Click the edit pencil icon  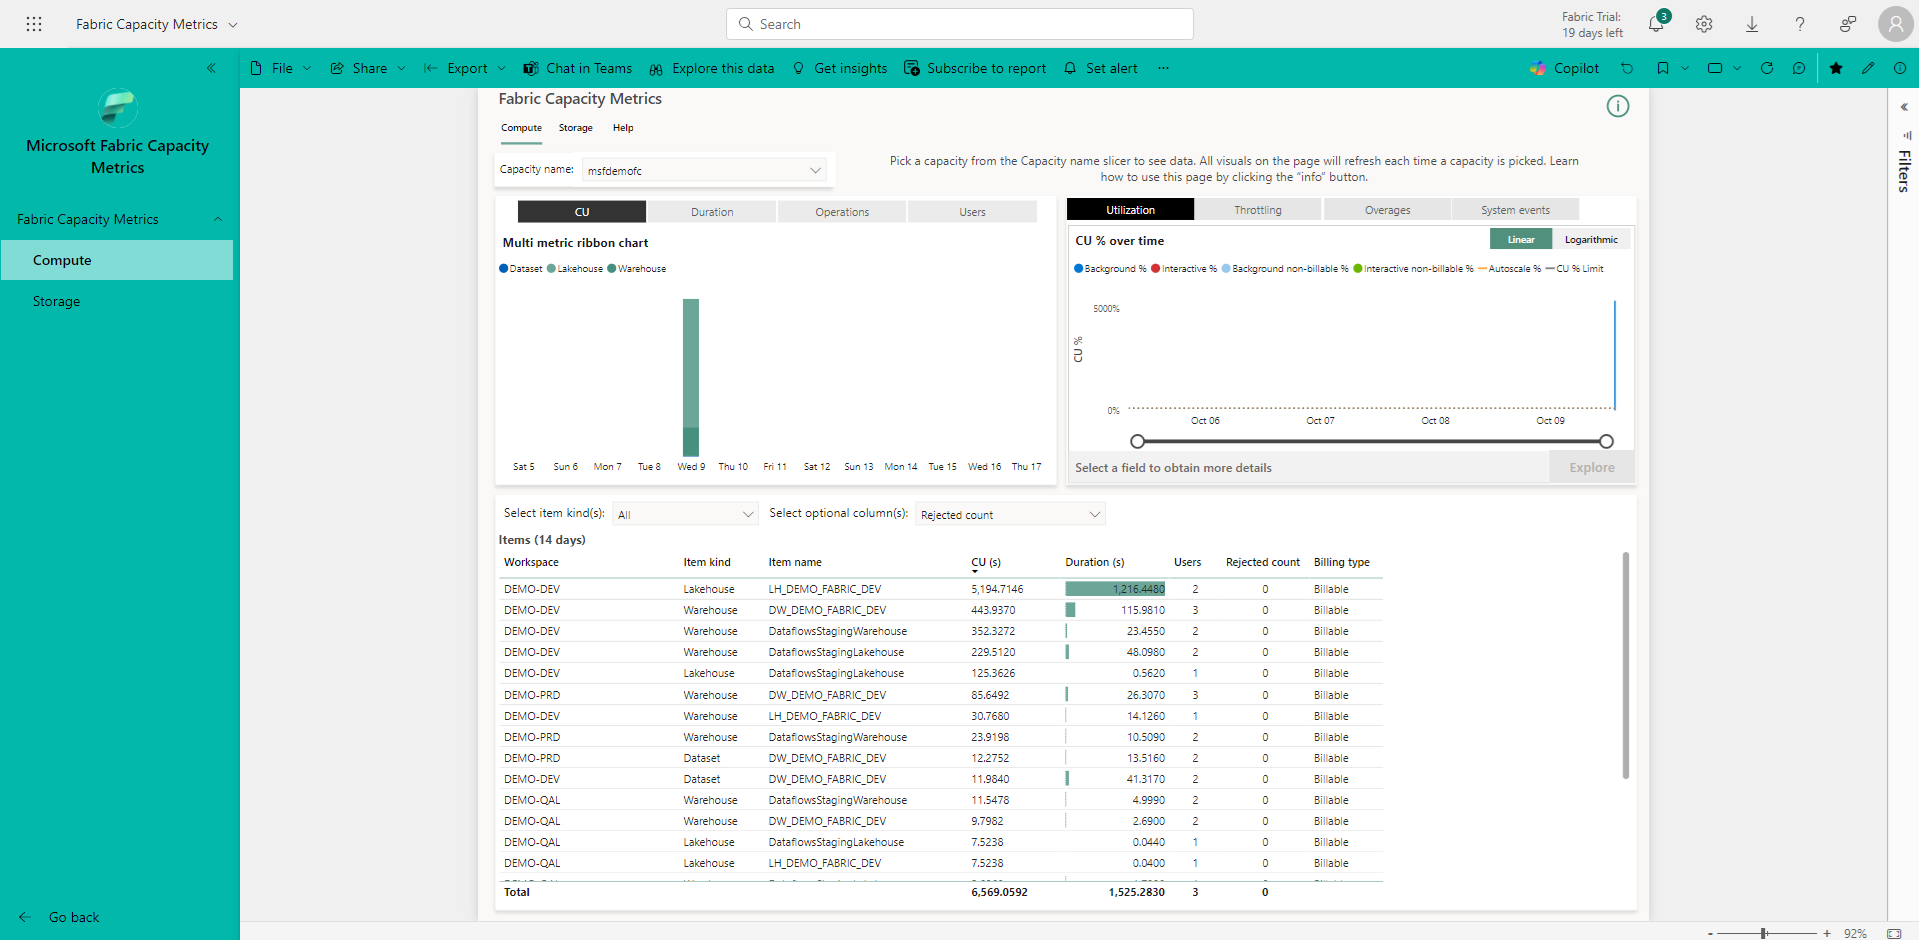[1868, 68]
